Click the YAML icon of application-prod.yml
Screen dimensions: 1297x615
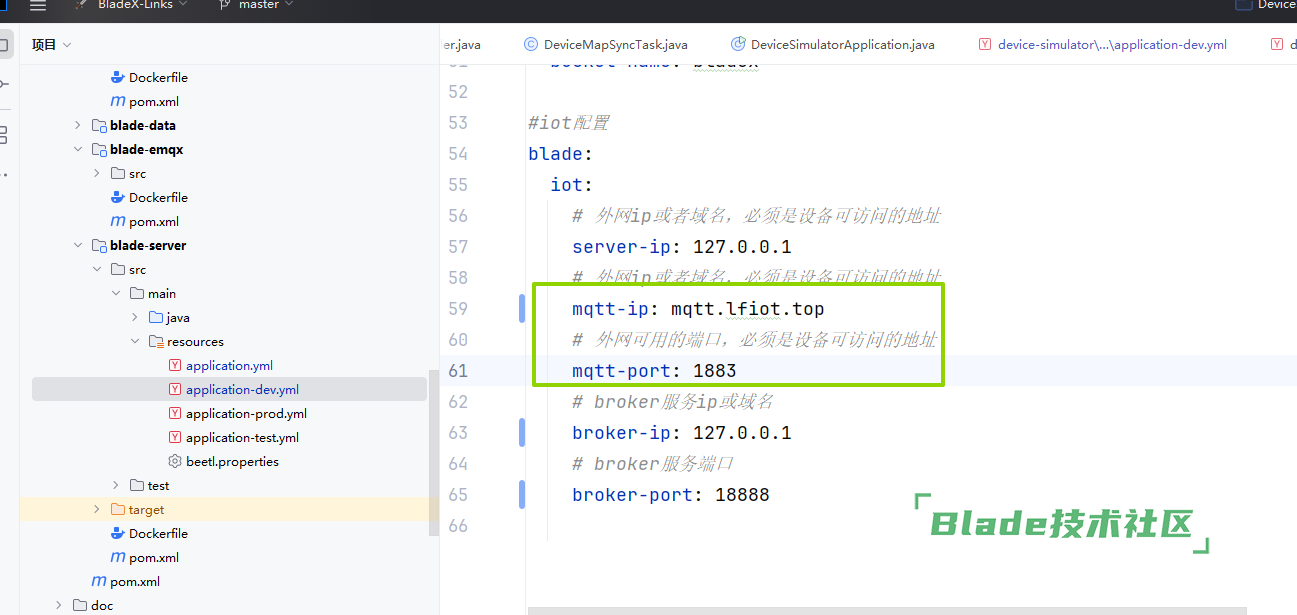(175, 414)
